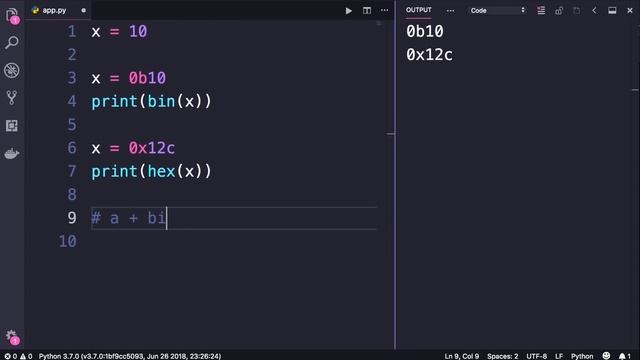Viewport: 640px width, 360px height.
Task: Click line number 5 in gutter
Action: click(72, 124)
